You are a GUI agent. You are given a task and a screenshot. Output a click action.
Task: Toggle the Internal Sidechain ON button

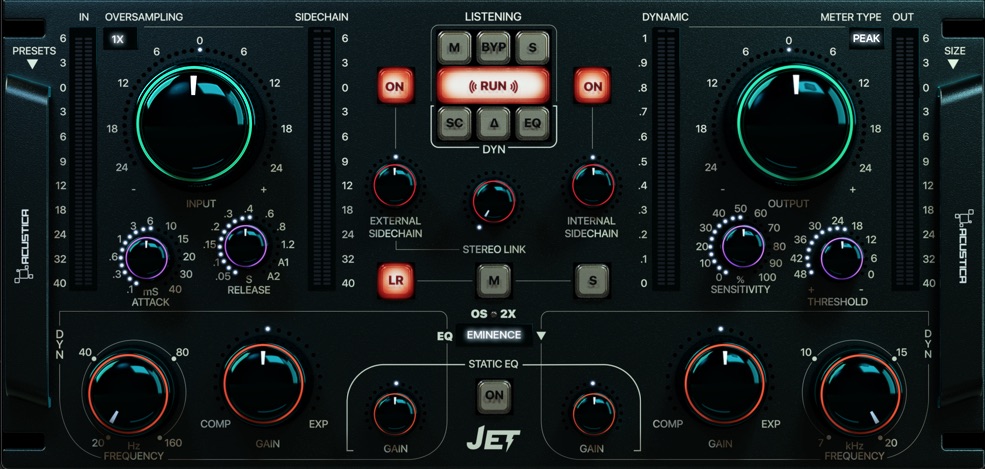click(x=592, y=86)
